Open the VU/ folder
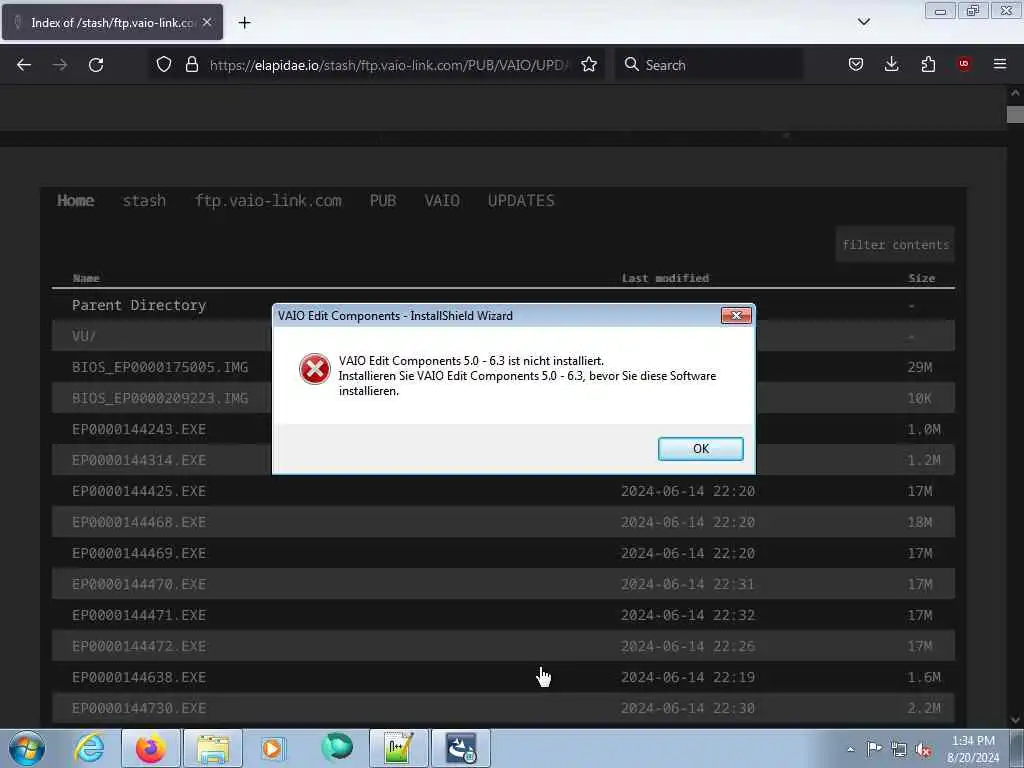 (84, 336)
